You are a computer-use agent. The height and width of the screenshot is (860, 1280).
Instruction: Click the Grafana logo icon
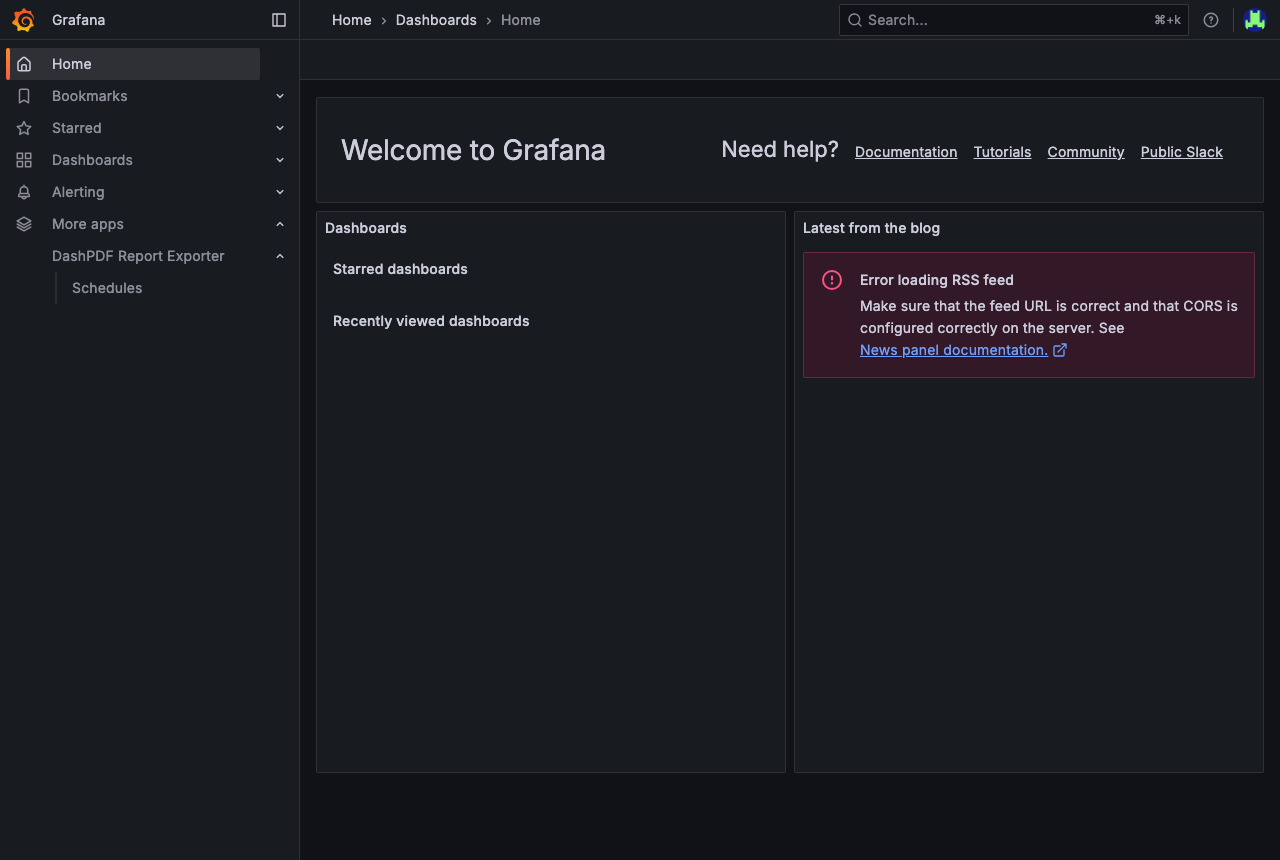pyautogui.click(x=23, y=20)
